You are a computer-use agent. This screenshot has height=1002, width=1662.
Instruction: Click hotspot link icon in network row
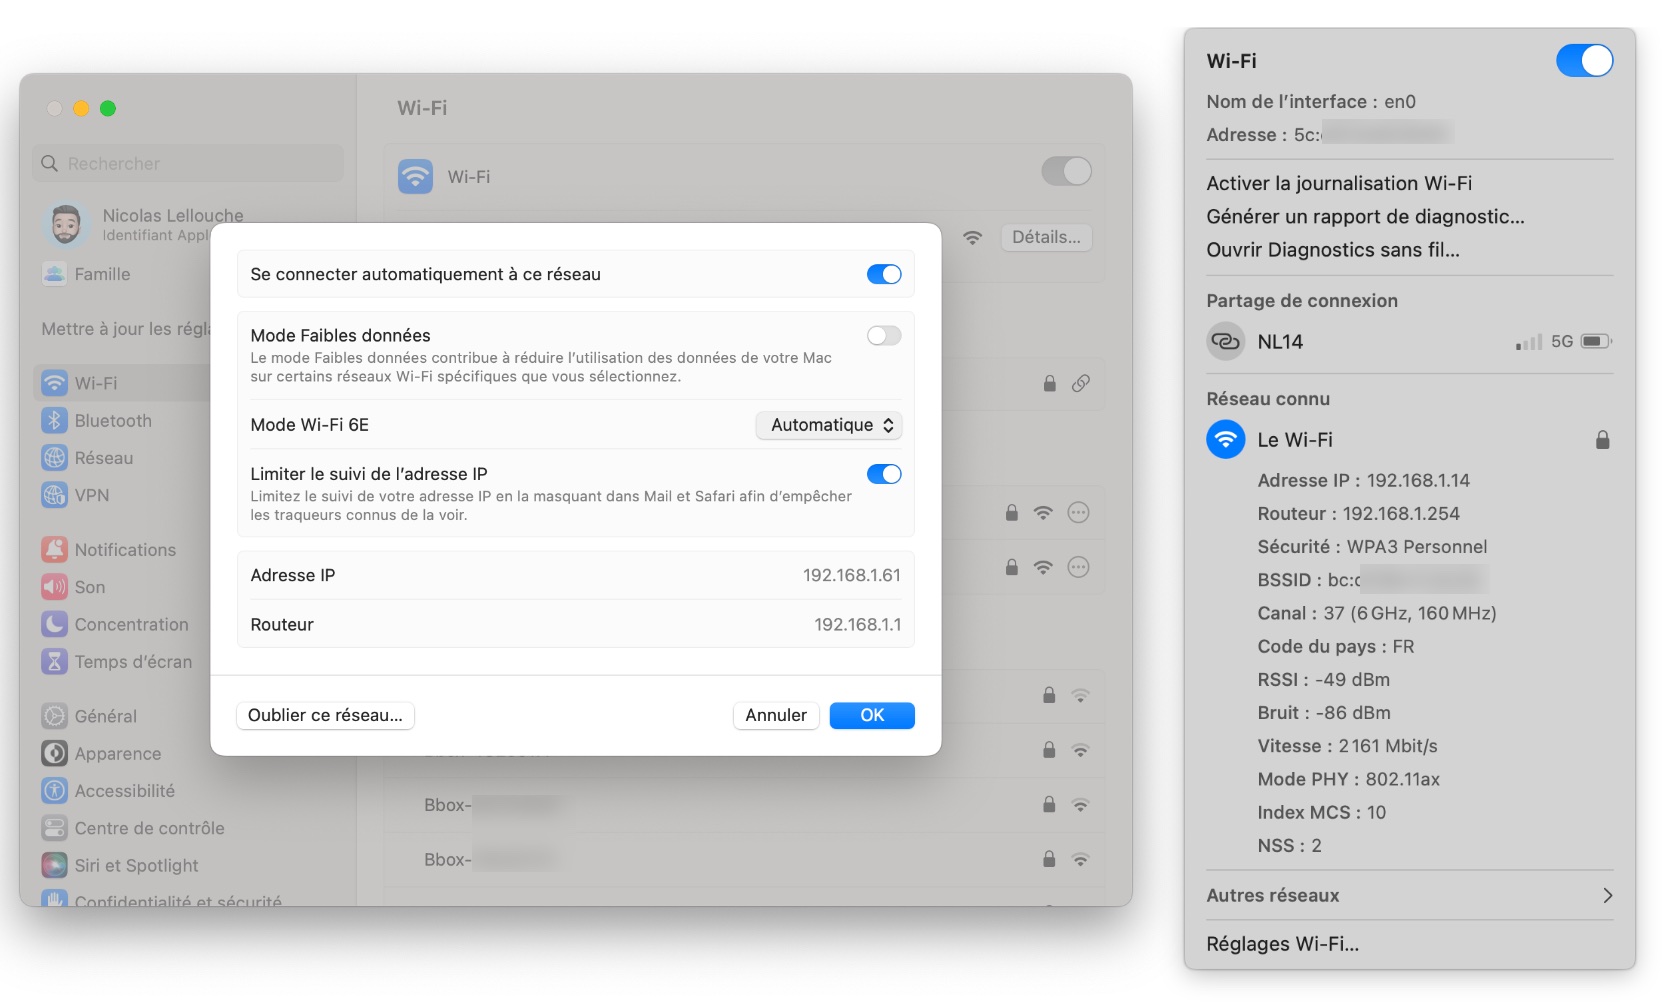click(x=1080, y=383)
